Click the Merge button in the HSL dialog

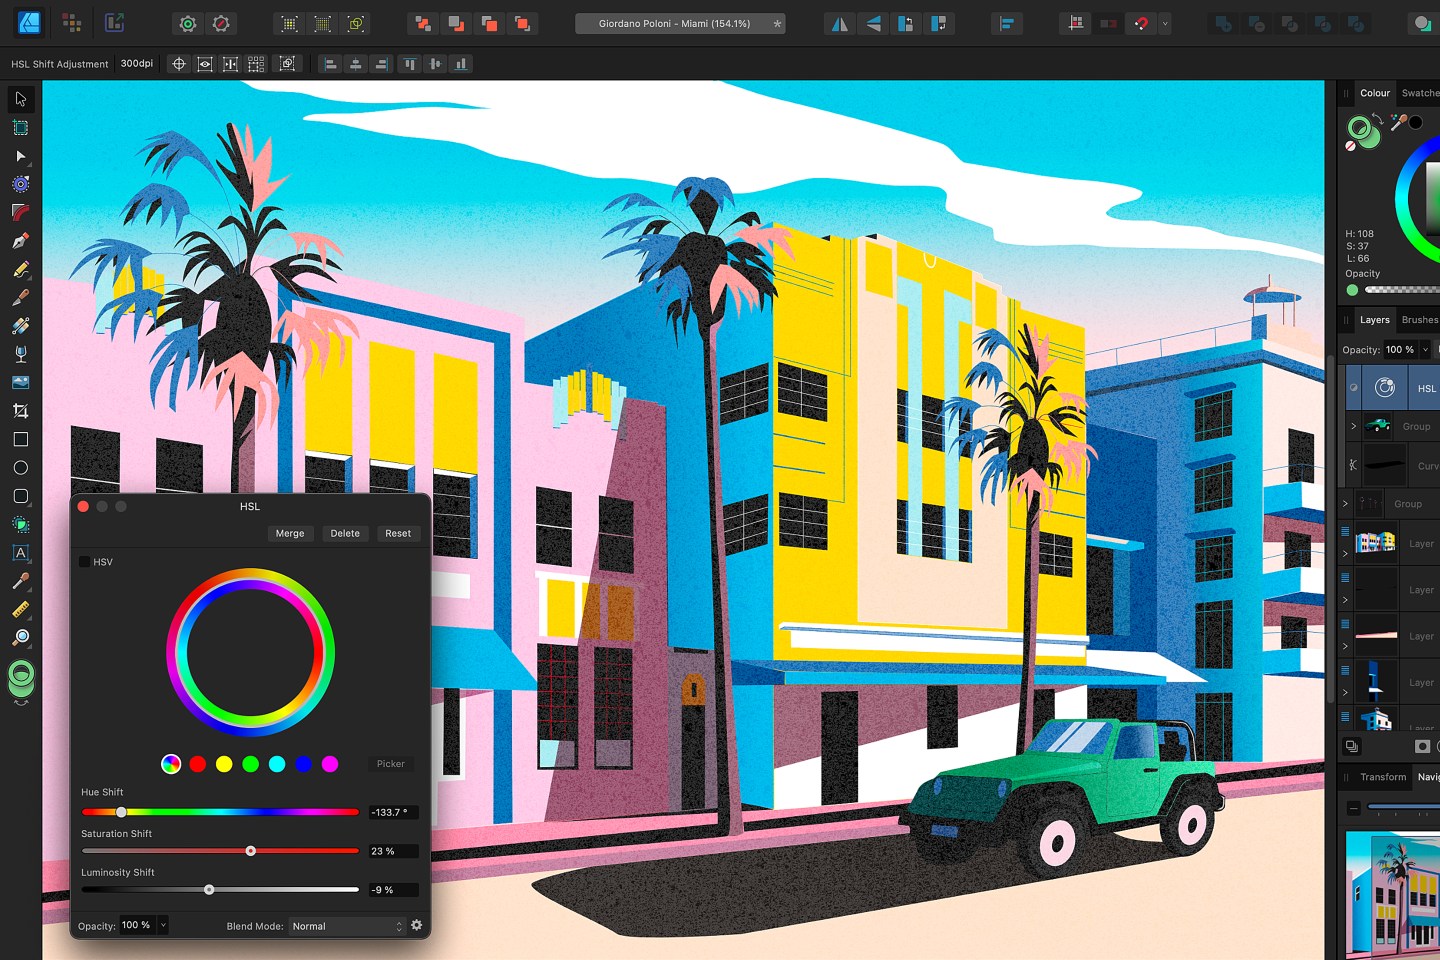coord(290,533)
